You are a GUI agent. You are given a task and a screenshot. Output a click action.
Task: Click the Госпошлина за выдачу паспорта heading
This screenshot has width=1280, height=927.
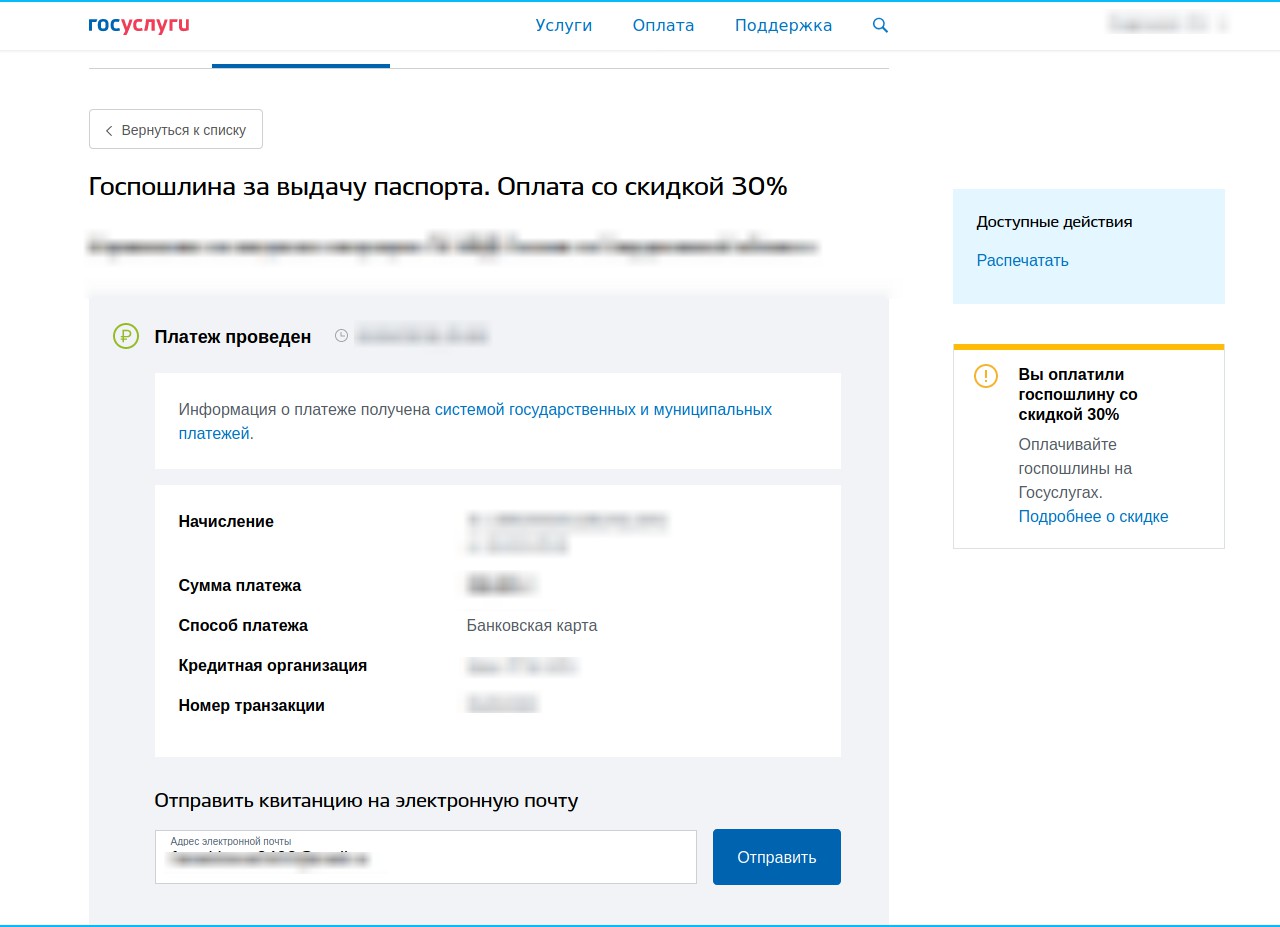coord(438,187)
